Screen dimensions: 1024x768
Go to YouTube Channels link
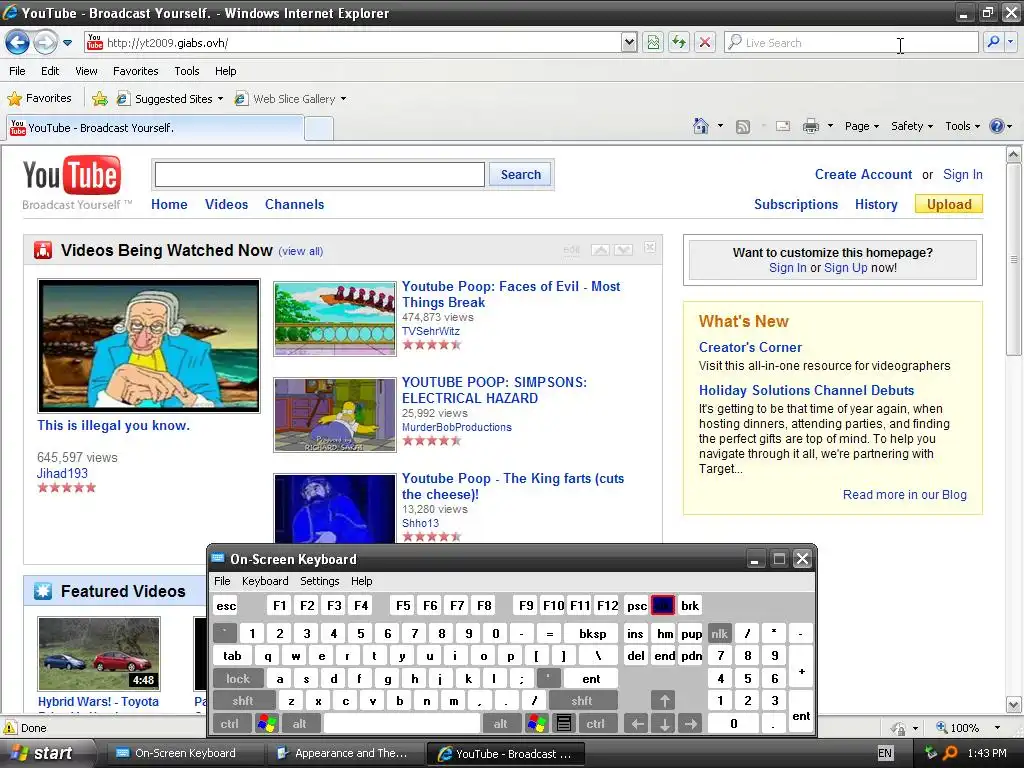[x=295, y=204]
